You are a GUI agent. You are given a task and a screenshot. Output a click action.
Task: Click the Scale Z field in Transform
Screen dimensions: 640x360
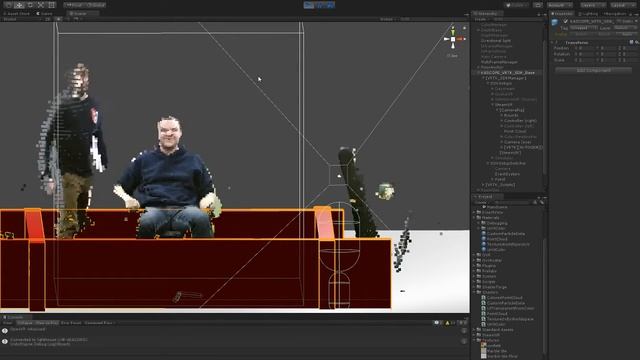[x=631, y=60]
